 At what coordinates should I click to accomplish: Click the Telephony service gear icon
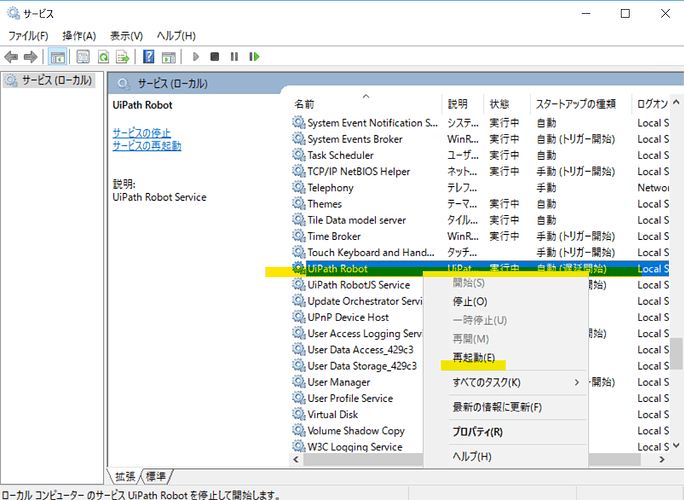[298, 187]
